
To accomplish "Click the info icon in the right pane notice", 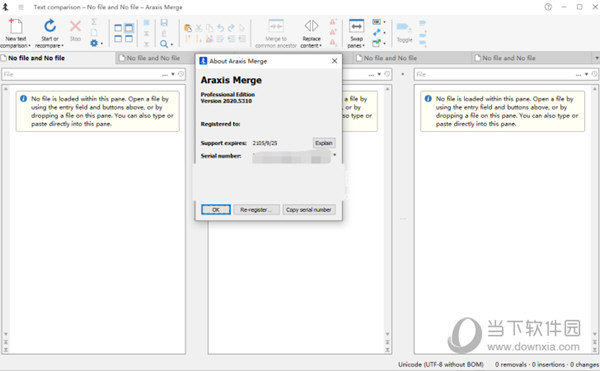I will pos(428,99).
